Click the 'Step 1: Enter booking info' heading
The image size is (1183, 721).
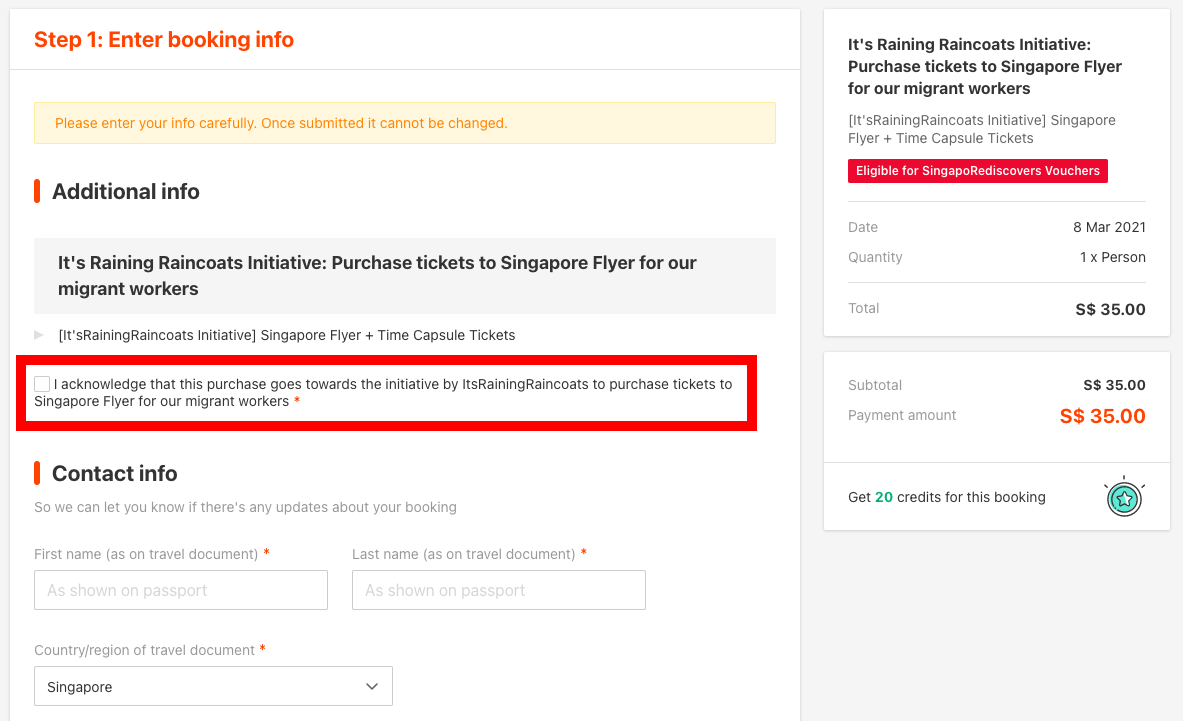click(164, 39)
